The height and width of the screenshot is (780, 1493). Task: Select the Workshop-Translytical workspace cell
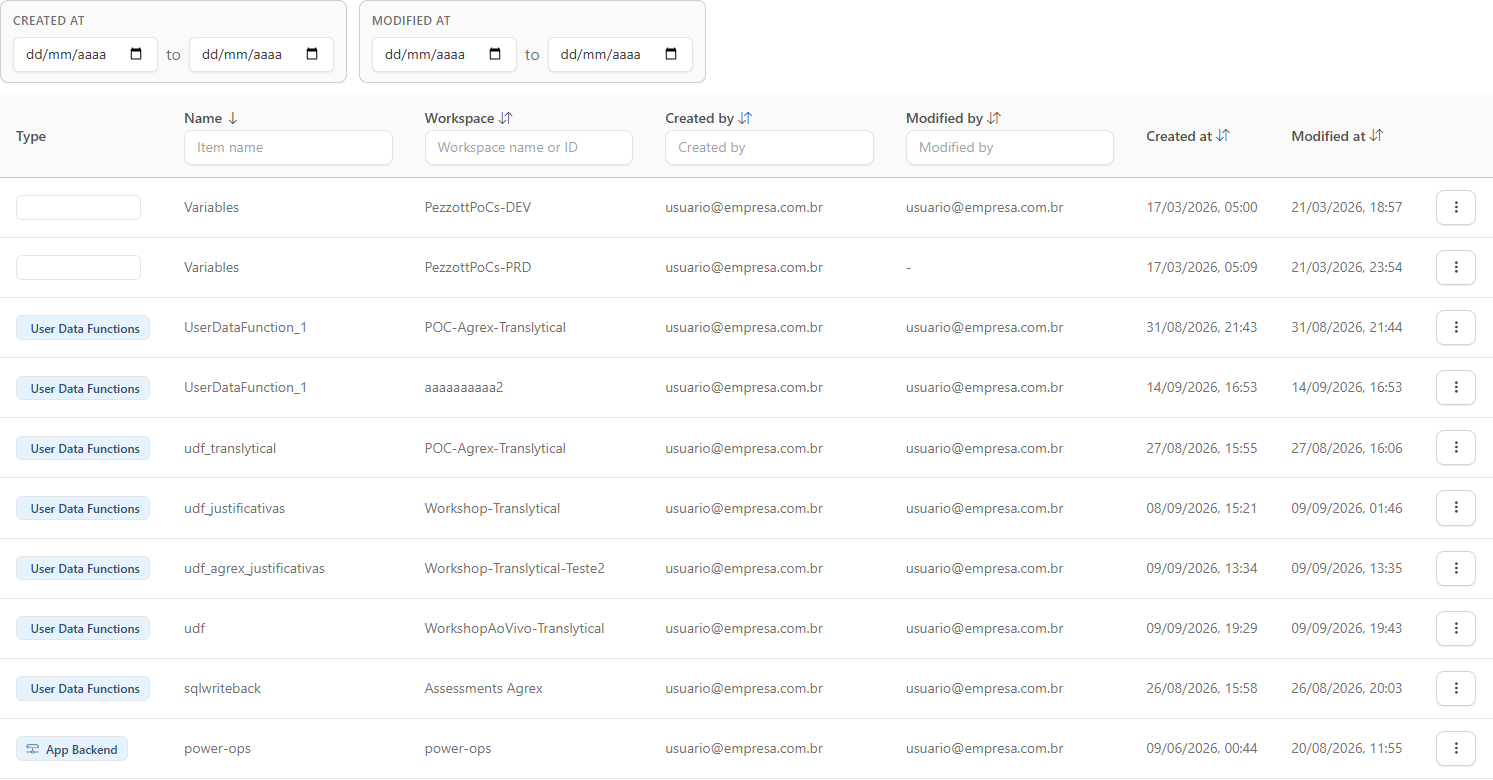pyautogui.click(x=492, y=508)
